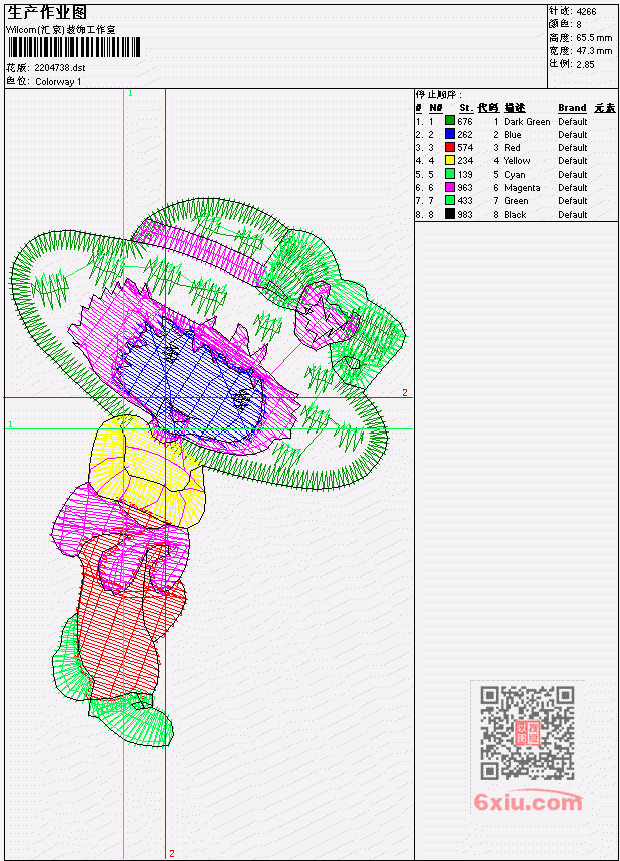The image size is (620, 861).
Task: Select the Red description text
Action: (x=512, y=148)
